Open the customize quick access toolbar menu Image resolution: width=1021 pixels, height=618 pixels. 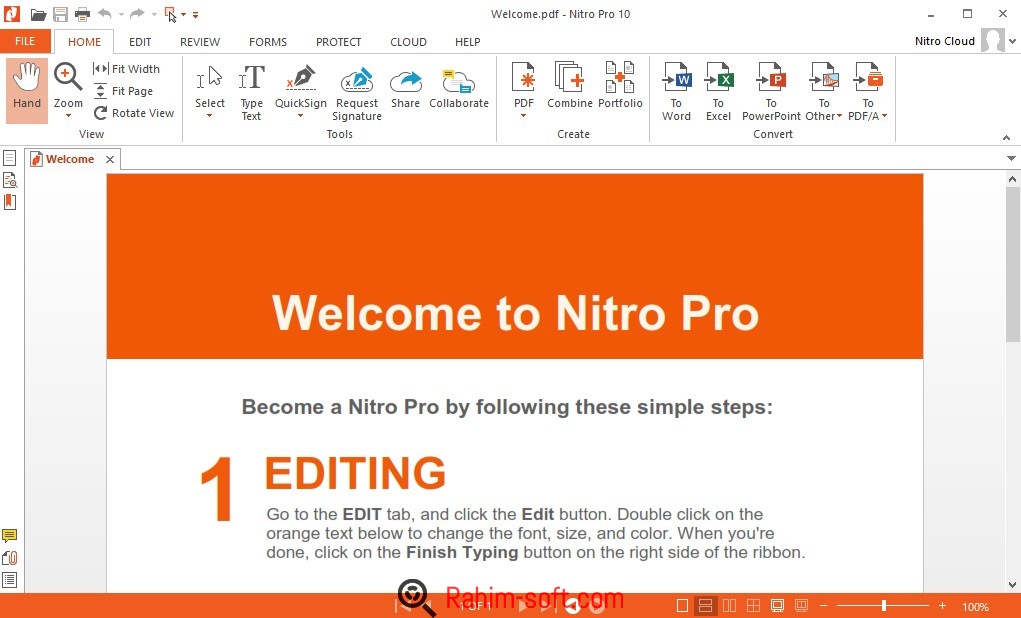(x=195, y=14)
